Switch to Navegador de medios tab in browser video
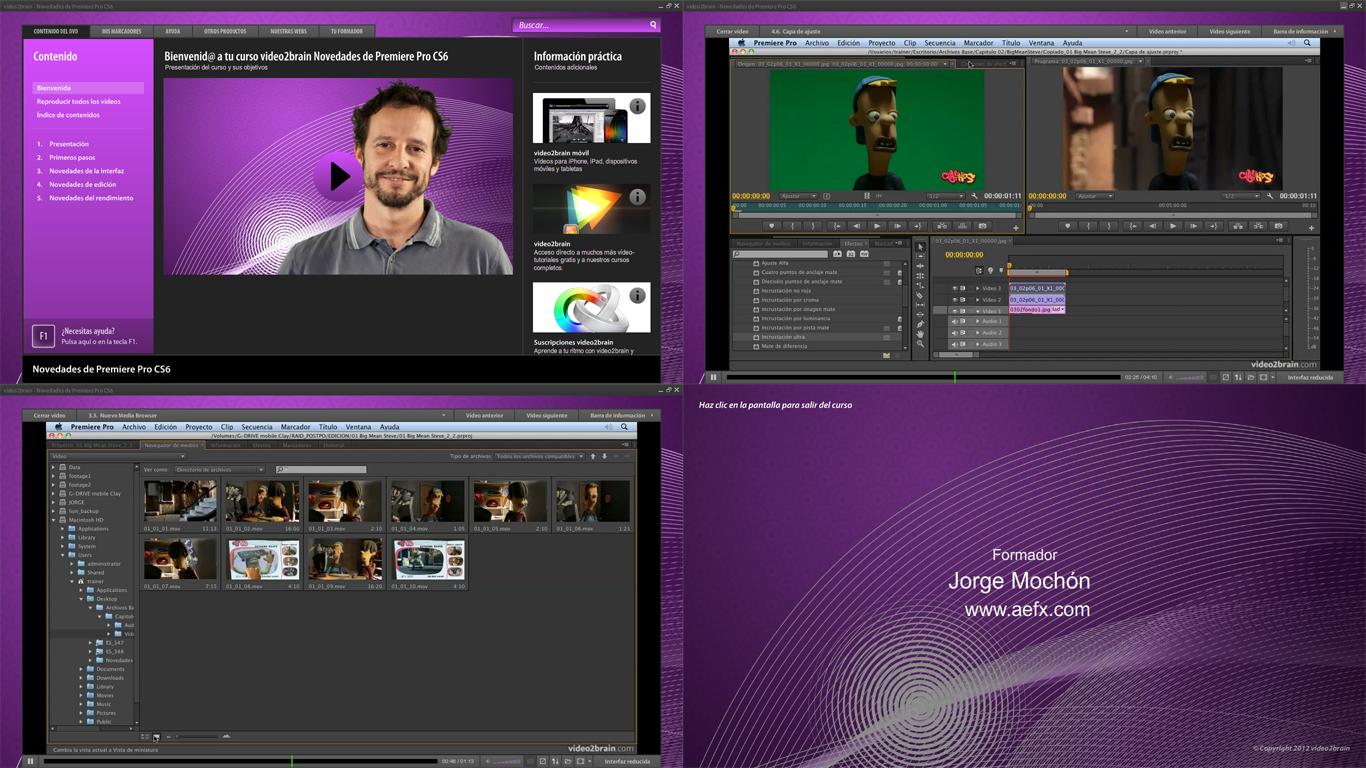Screen dimensions: 1366x768 point(171,445)
